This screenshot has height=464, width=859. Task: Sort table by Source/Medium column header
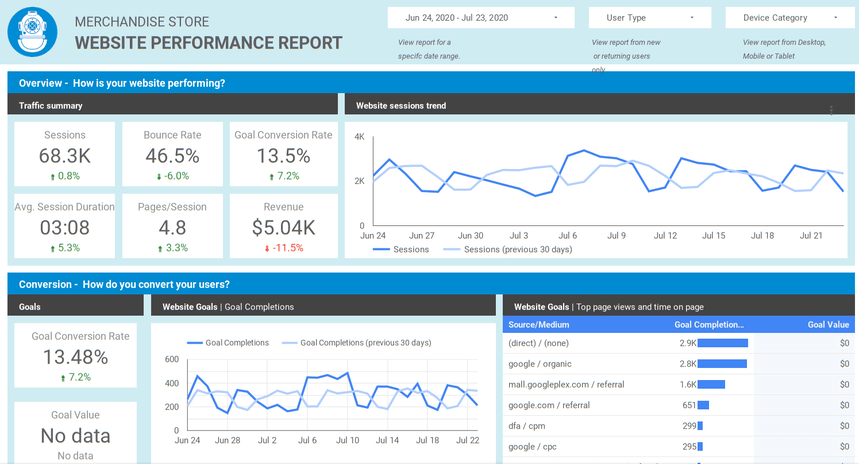pyautogui.click(x=539, y=325)
